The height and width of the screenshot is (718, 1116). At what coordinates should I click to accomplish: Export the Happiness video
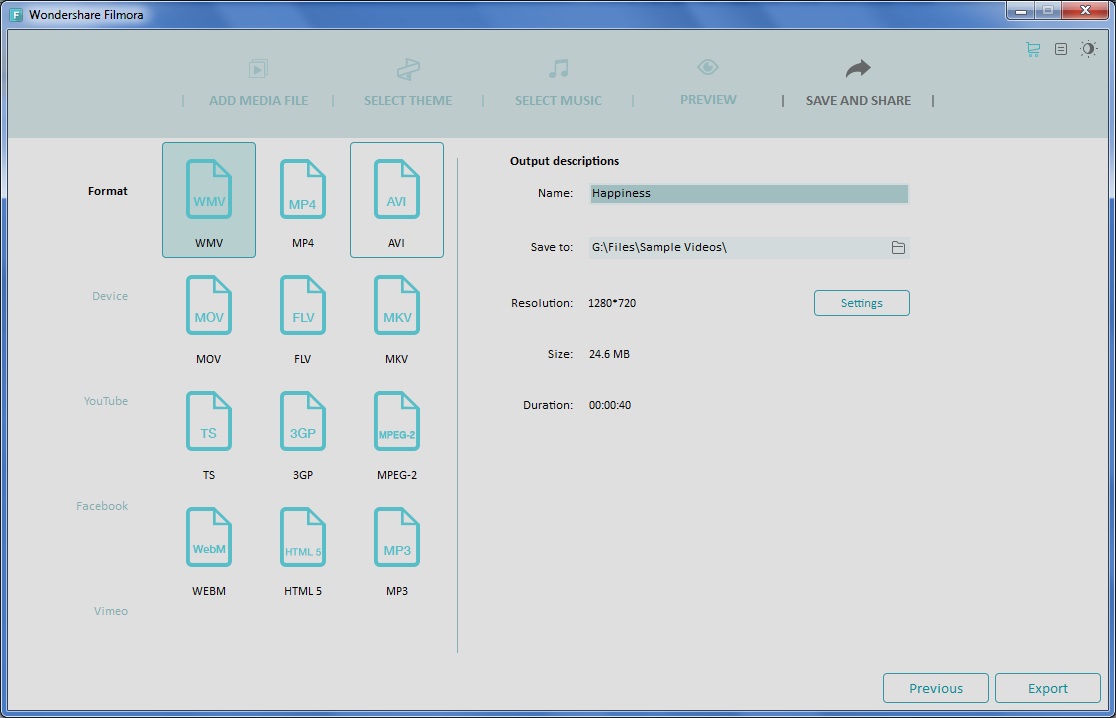tap(1047, 687)
